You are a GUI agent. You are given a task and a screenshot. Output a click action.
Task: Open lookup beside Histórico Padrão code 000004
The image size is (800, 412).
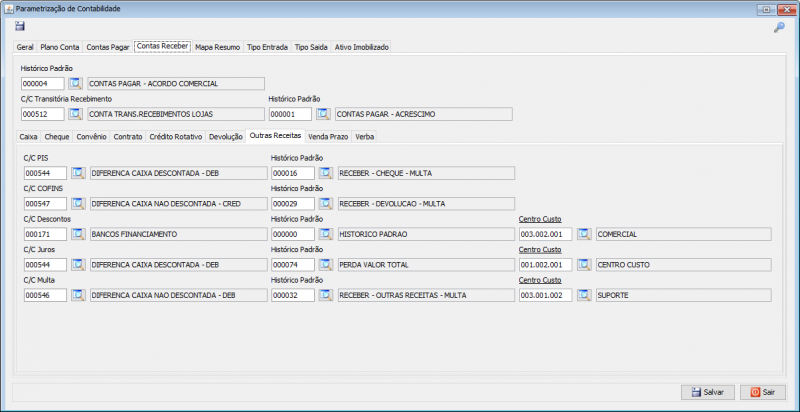(75, 84)
